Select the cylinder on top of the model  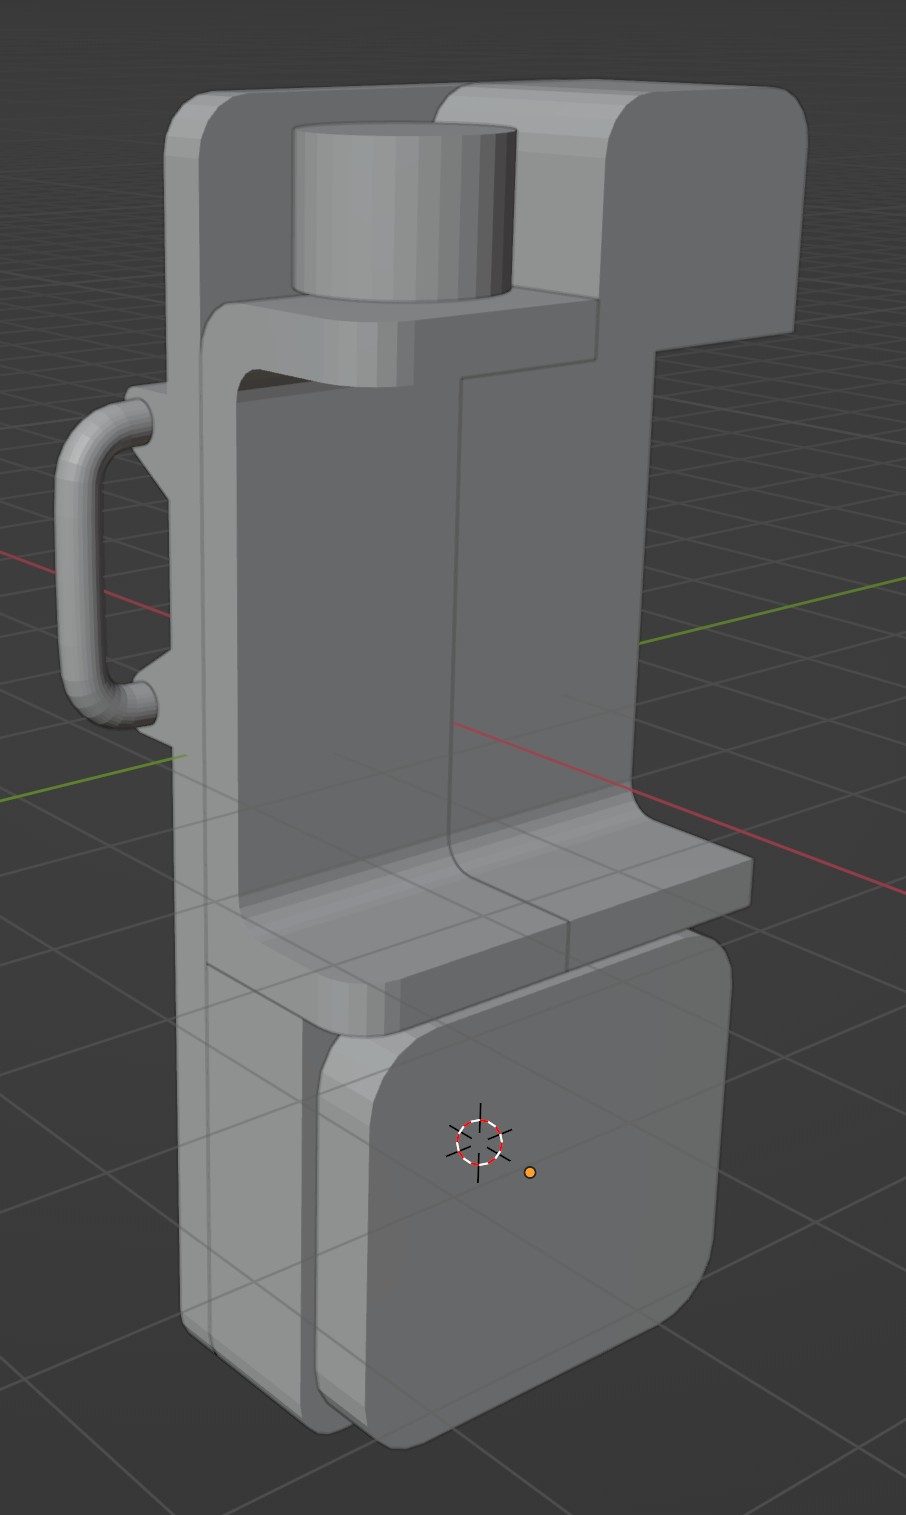[404, 212]
